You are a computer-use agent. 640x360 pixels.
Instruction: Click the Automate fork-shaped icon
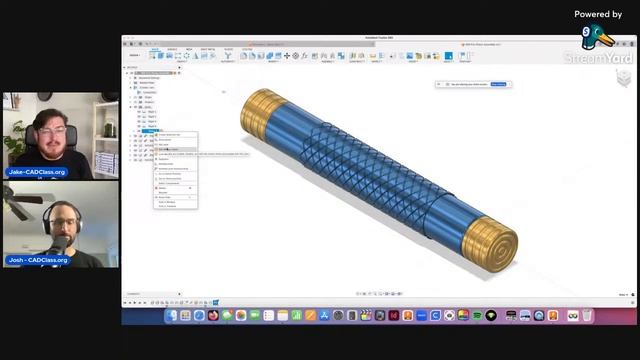(x=228, y=56)
